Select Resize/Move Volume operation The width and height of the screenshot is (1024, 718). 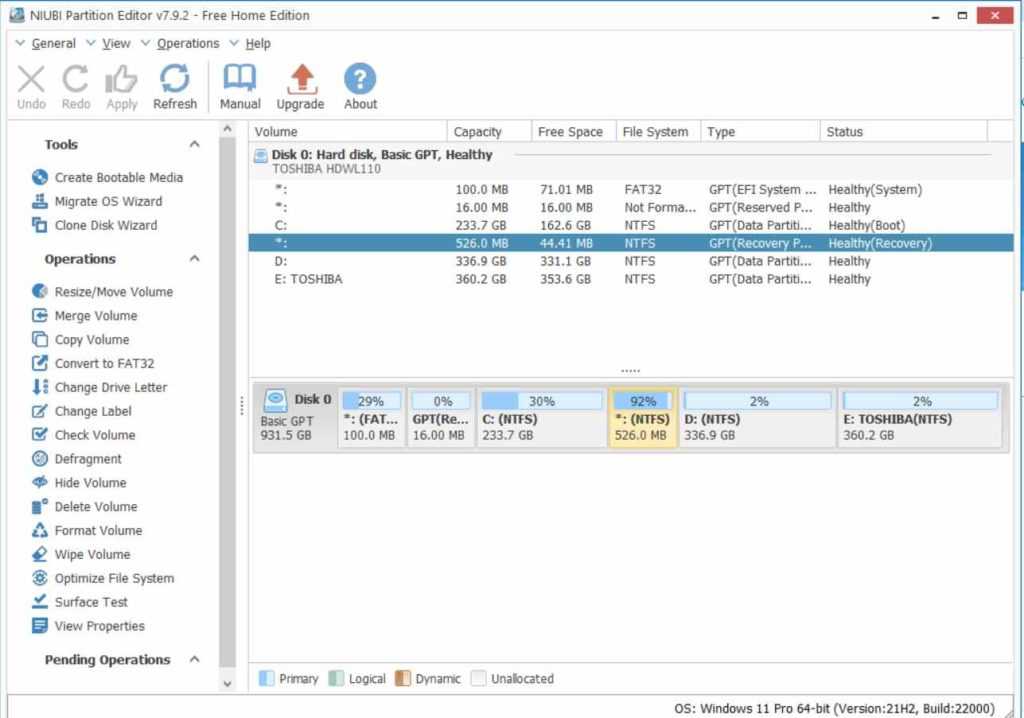[x=102, y=291]
